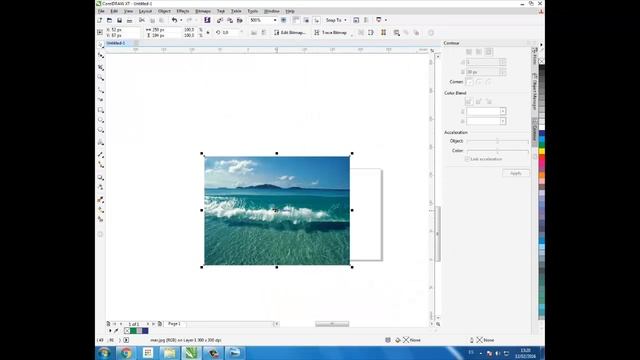This screenshot has width=640, height=360.
Task: Switch to the Page 1 tab
Action: [174, 324]
